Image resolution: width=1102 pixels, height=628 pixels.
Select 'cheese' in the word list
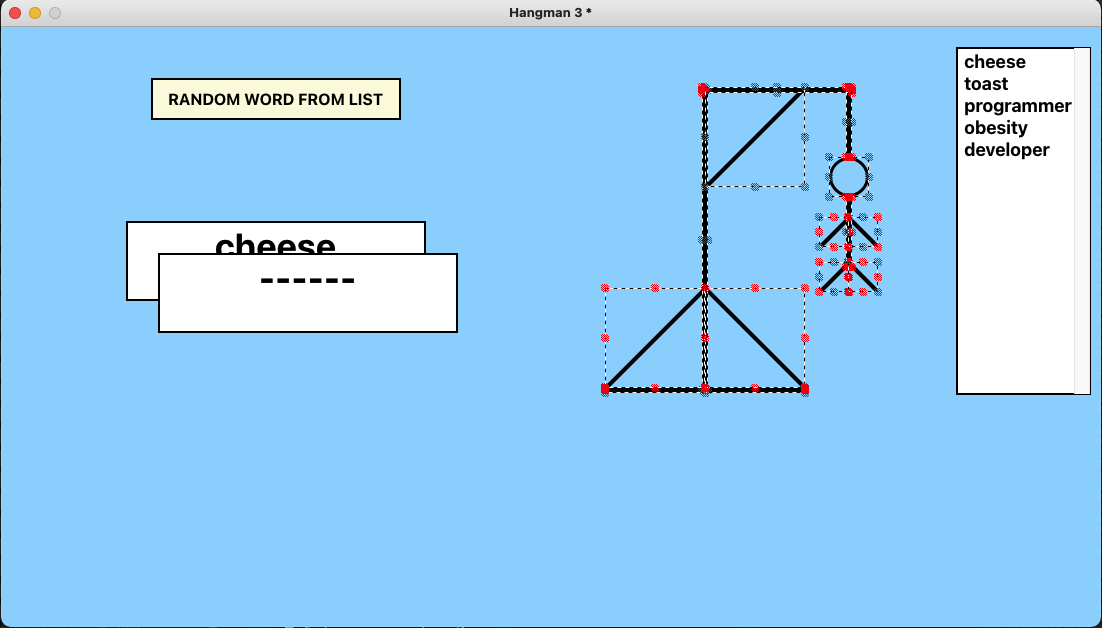pos(994,62)
